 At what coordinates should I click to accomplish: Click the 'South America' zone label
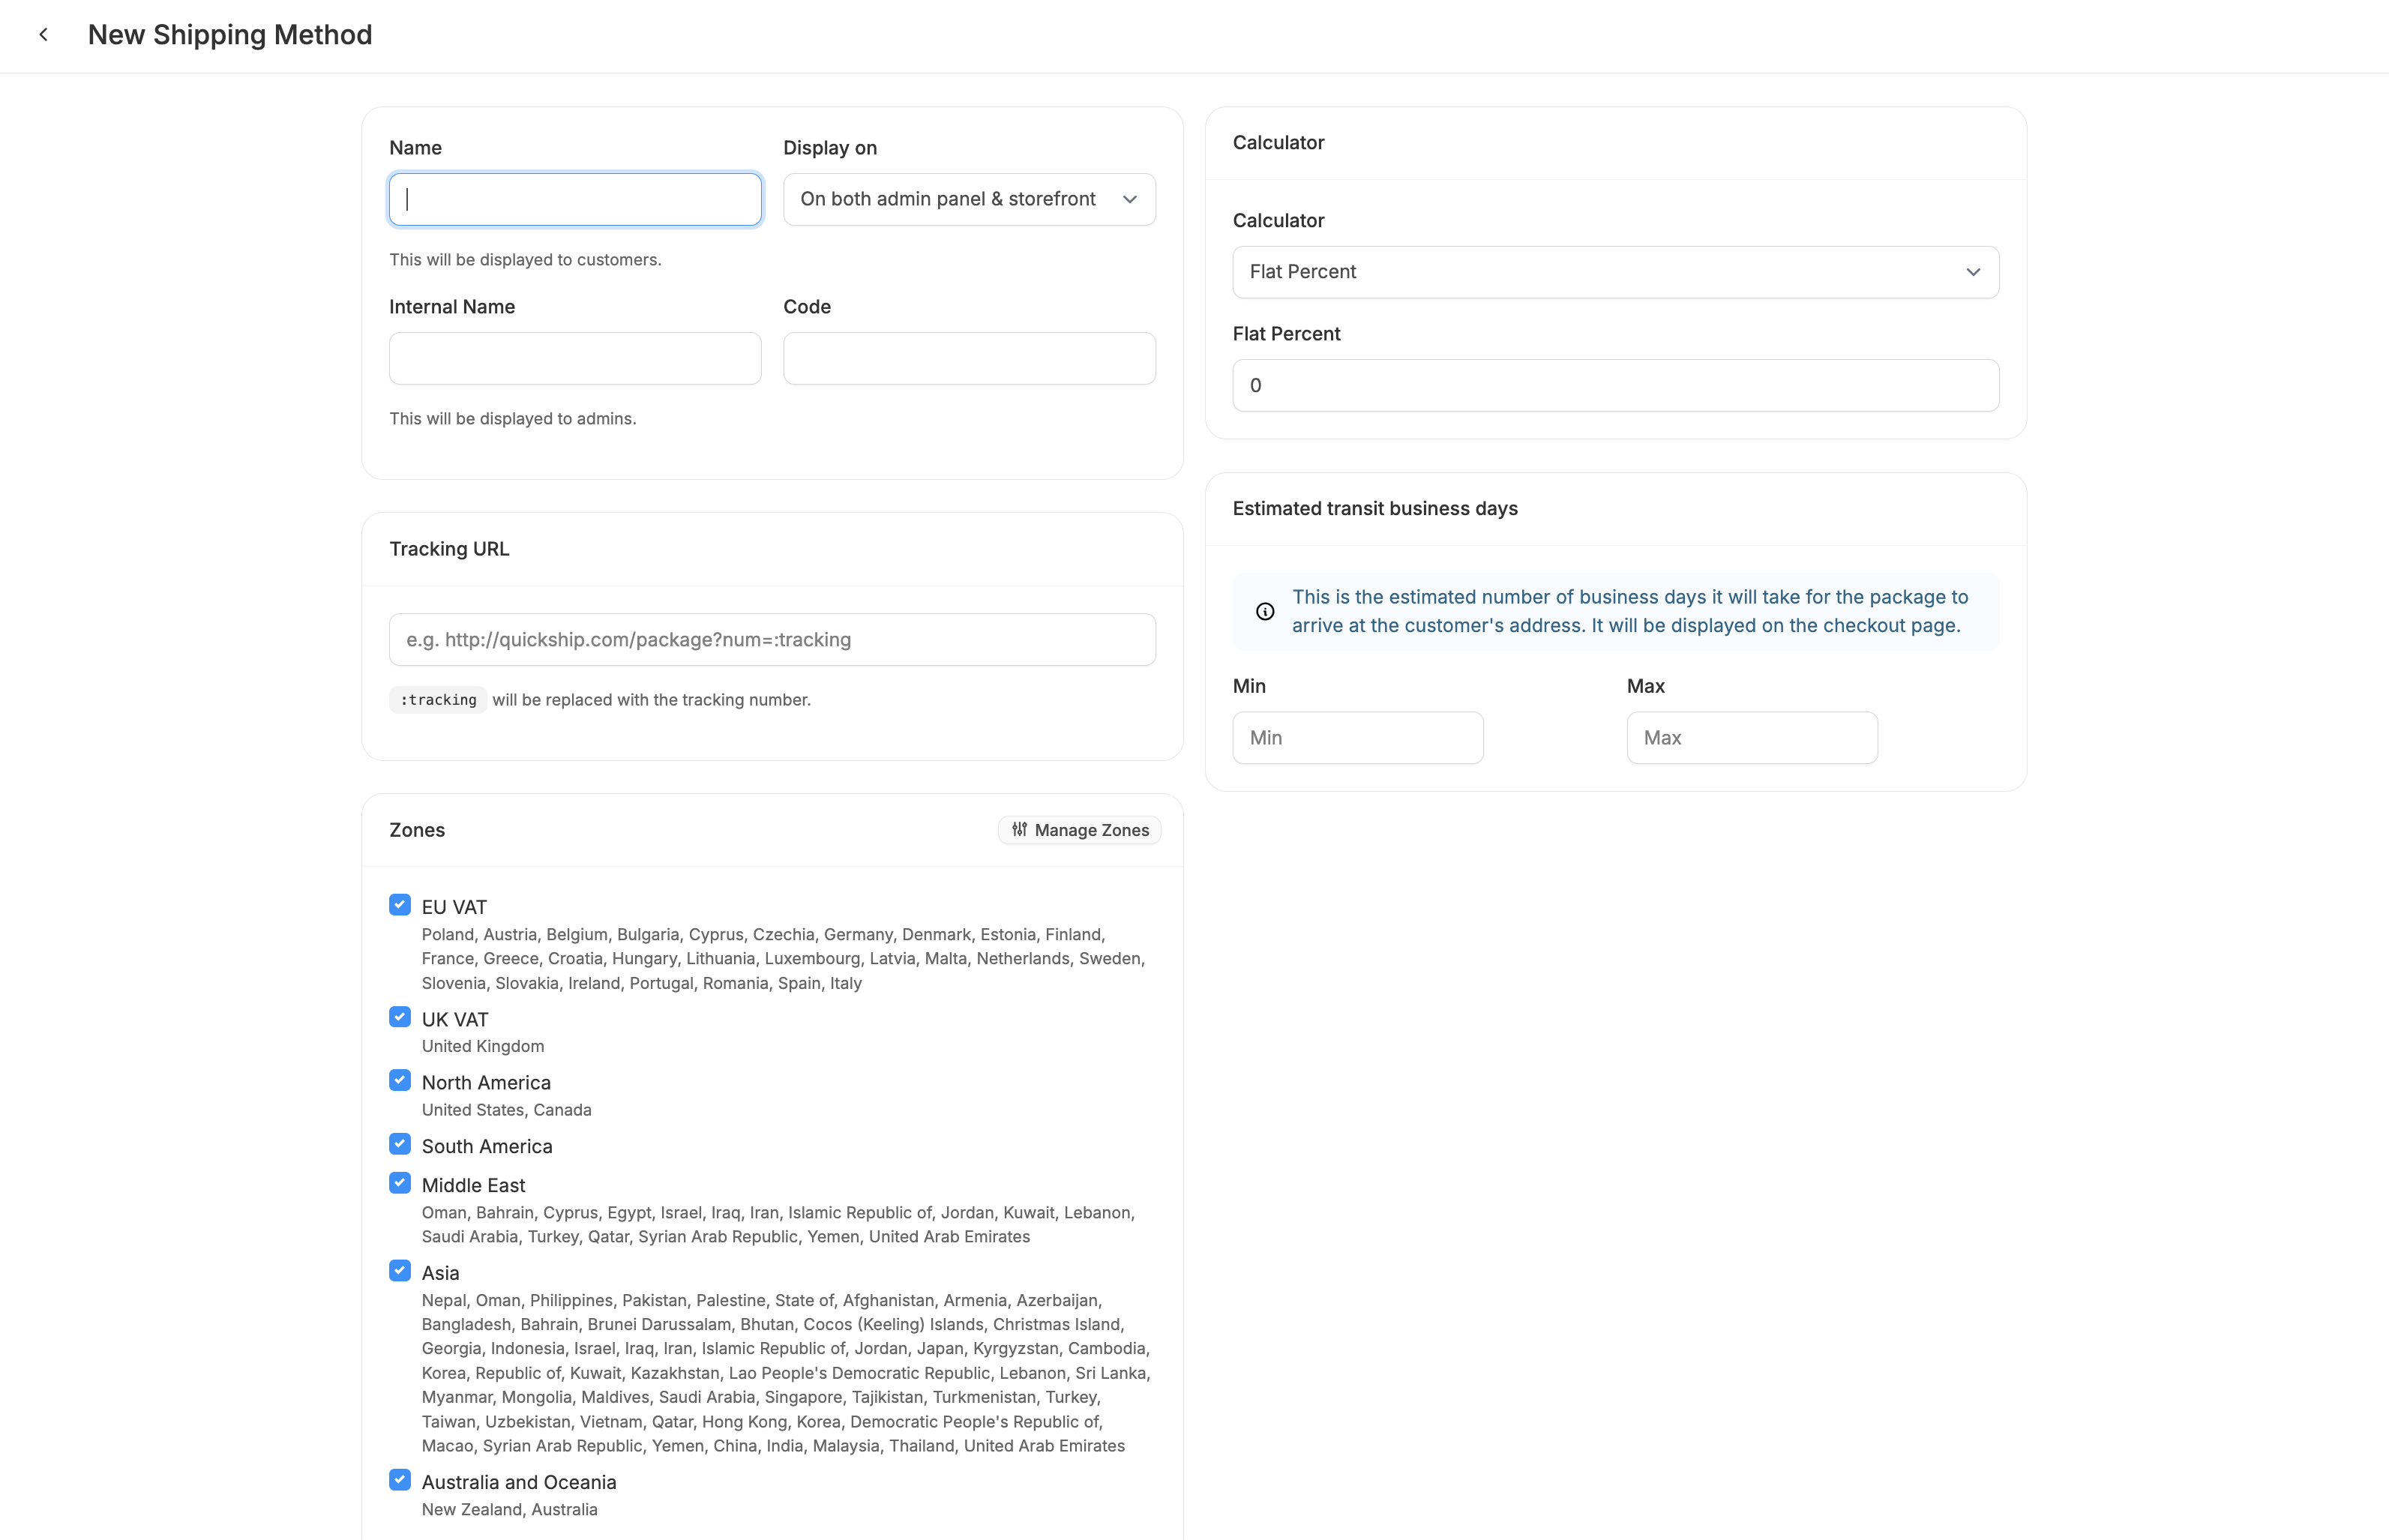tap(487, 1146)
